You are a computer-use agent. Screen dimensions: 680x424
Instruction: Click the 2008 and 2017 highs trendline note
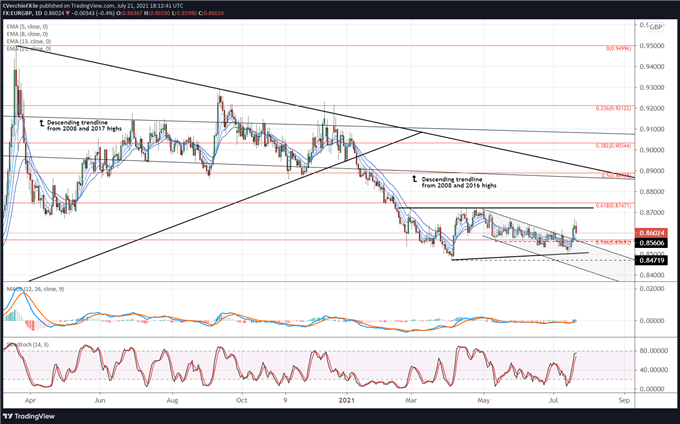(84, 126)
